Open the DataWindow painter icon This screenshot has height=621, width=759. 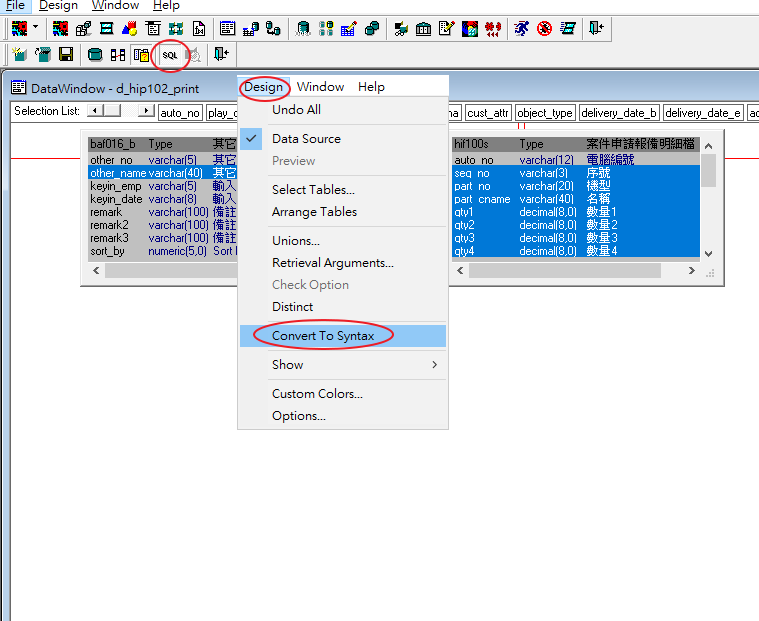point(227,29)
